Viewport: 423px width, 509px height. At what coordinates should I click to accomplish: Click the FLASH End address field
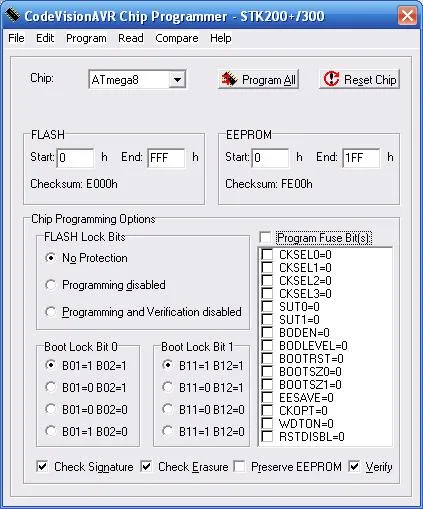pyautogui.click(x=166, y=158)
